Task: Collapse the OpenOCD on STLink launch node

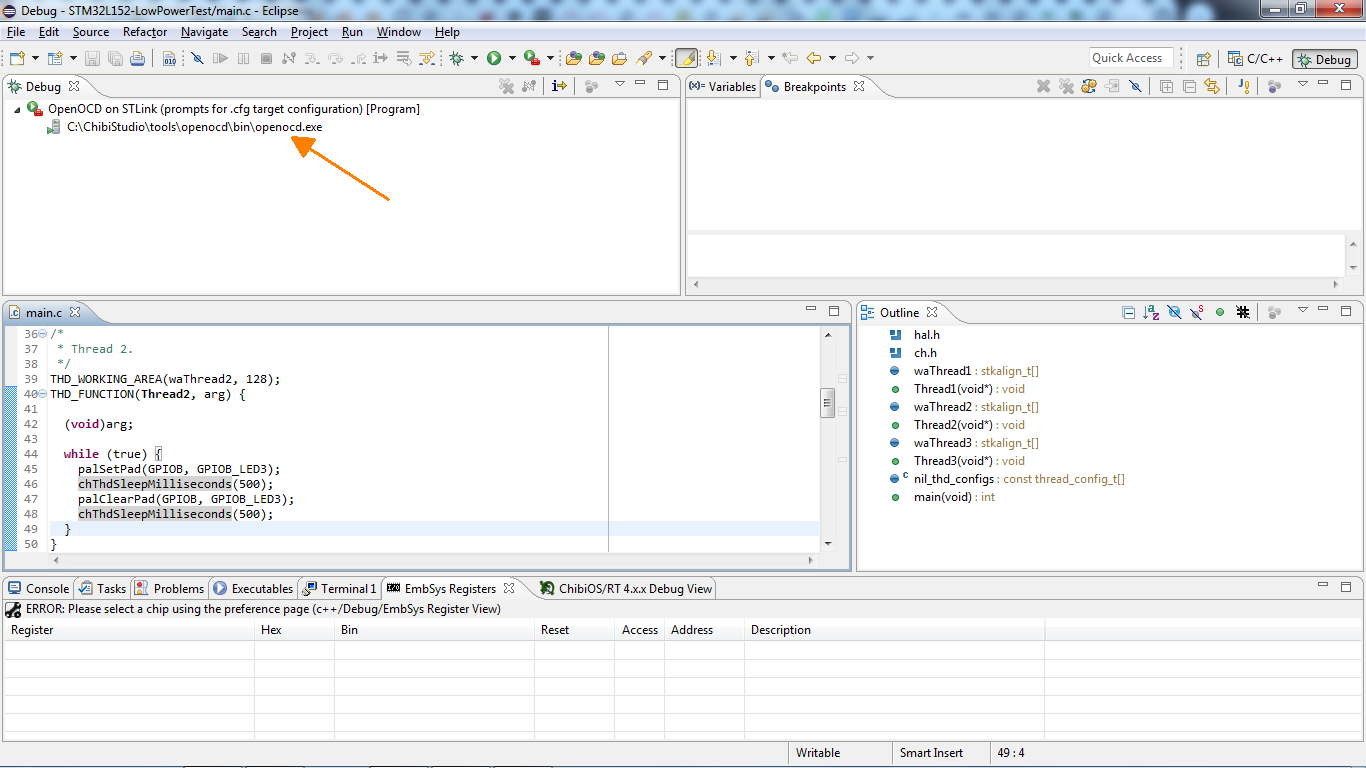Action: point(17,109)
